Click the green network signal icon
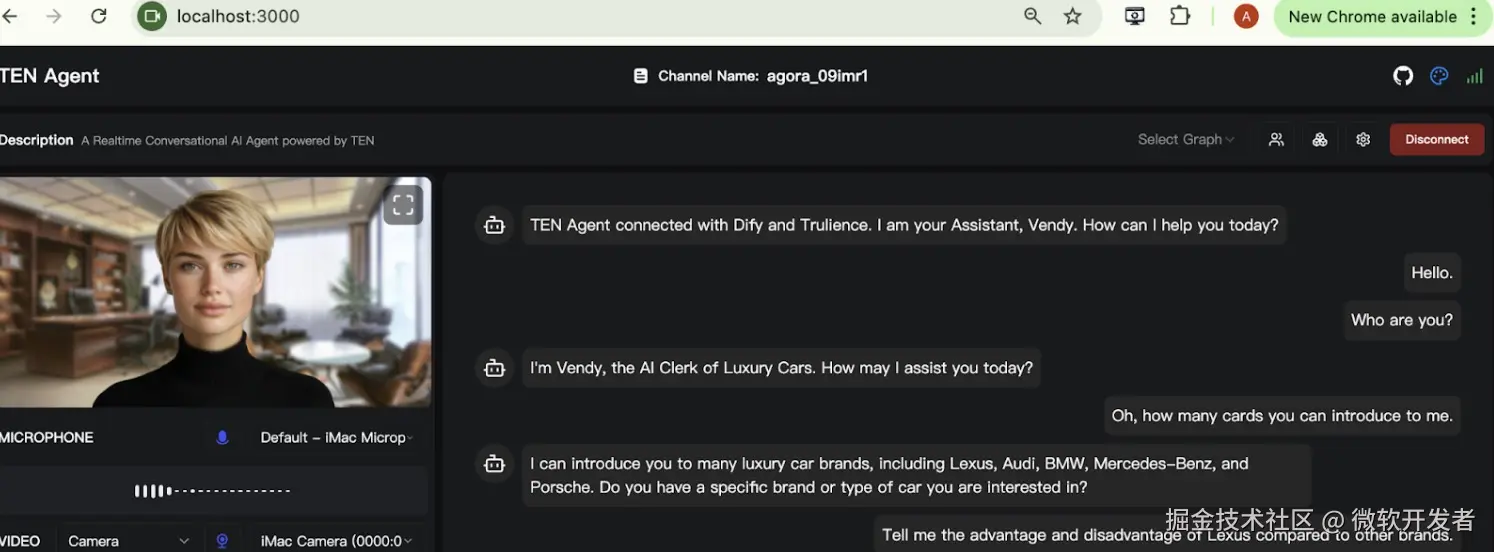 pyautogui.click(x=1474, y=76)
